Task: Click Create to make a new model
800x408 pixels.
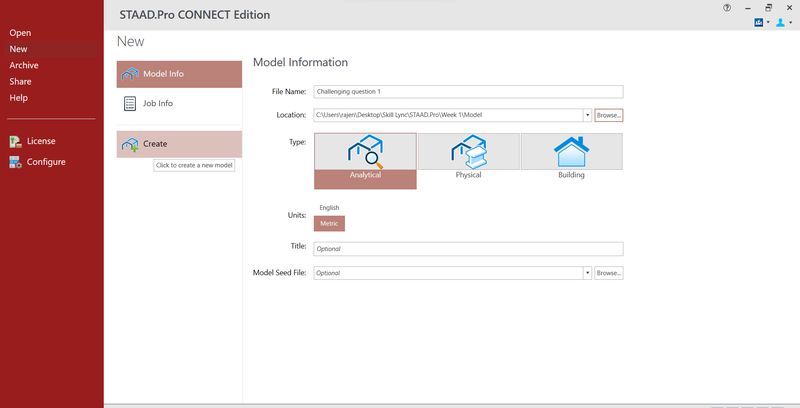Action: [x=179, y=144]
